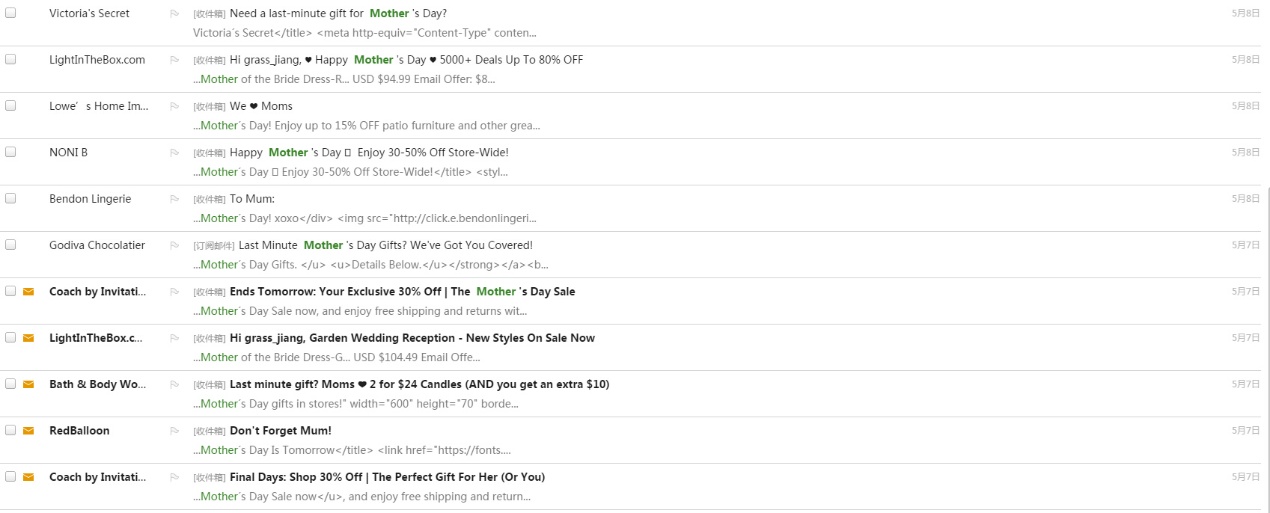Screen dimensions: 1270x513
Task: Flag the RedBalloon email
Action: pyautogui.click(x=175, y=431)
